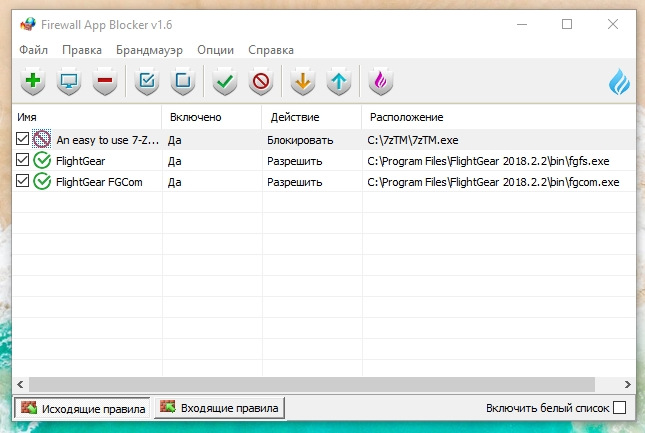
Task: Uncheck the An easy to use 7-Z... rule
Action: 22,139
